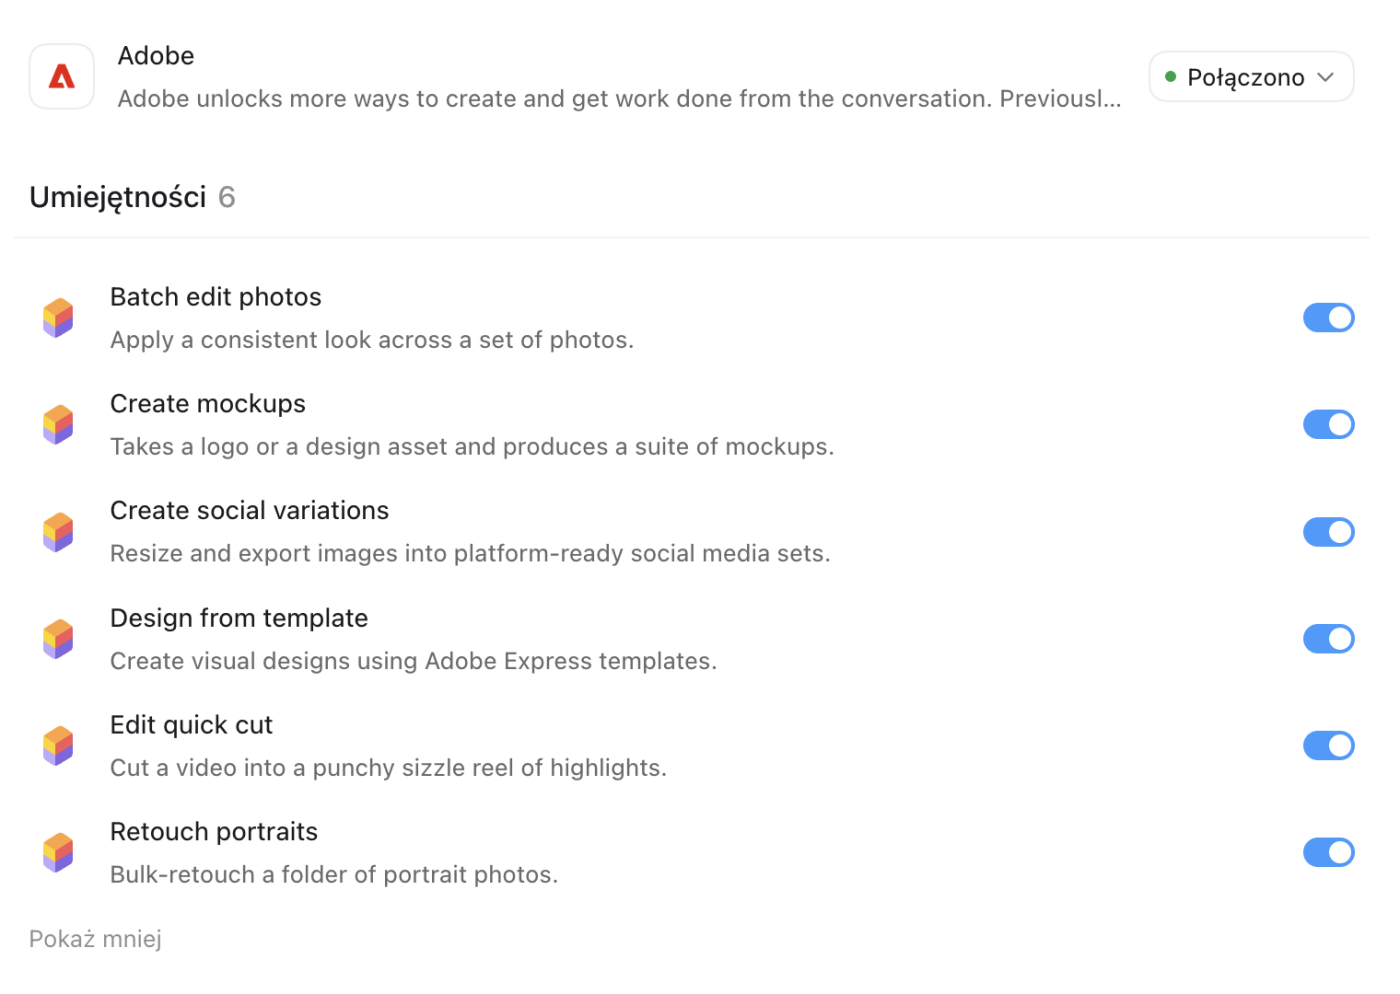Click the truncated Adobe description text
Image resolution: width=1400 pixels, height=994 pixels.
(x=619, y=99)
